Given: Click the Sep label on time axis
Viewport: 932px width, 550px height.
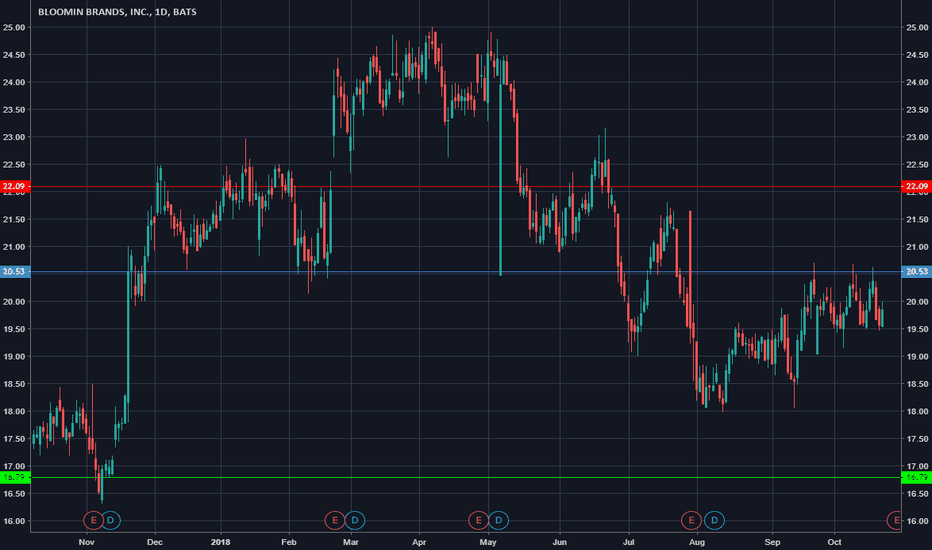Looking at the screenshot, I should tap(772, 542).
